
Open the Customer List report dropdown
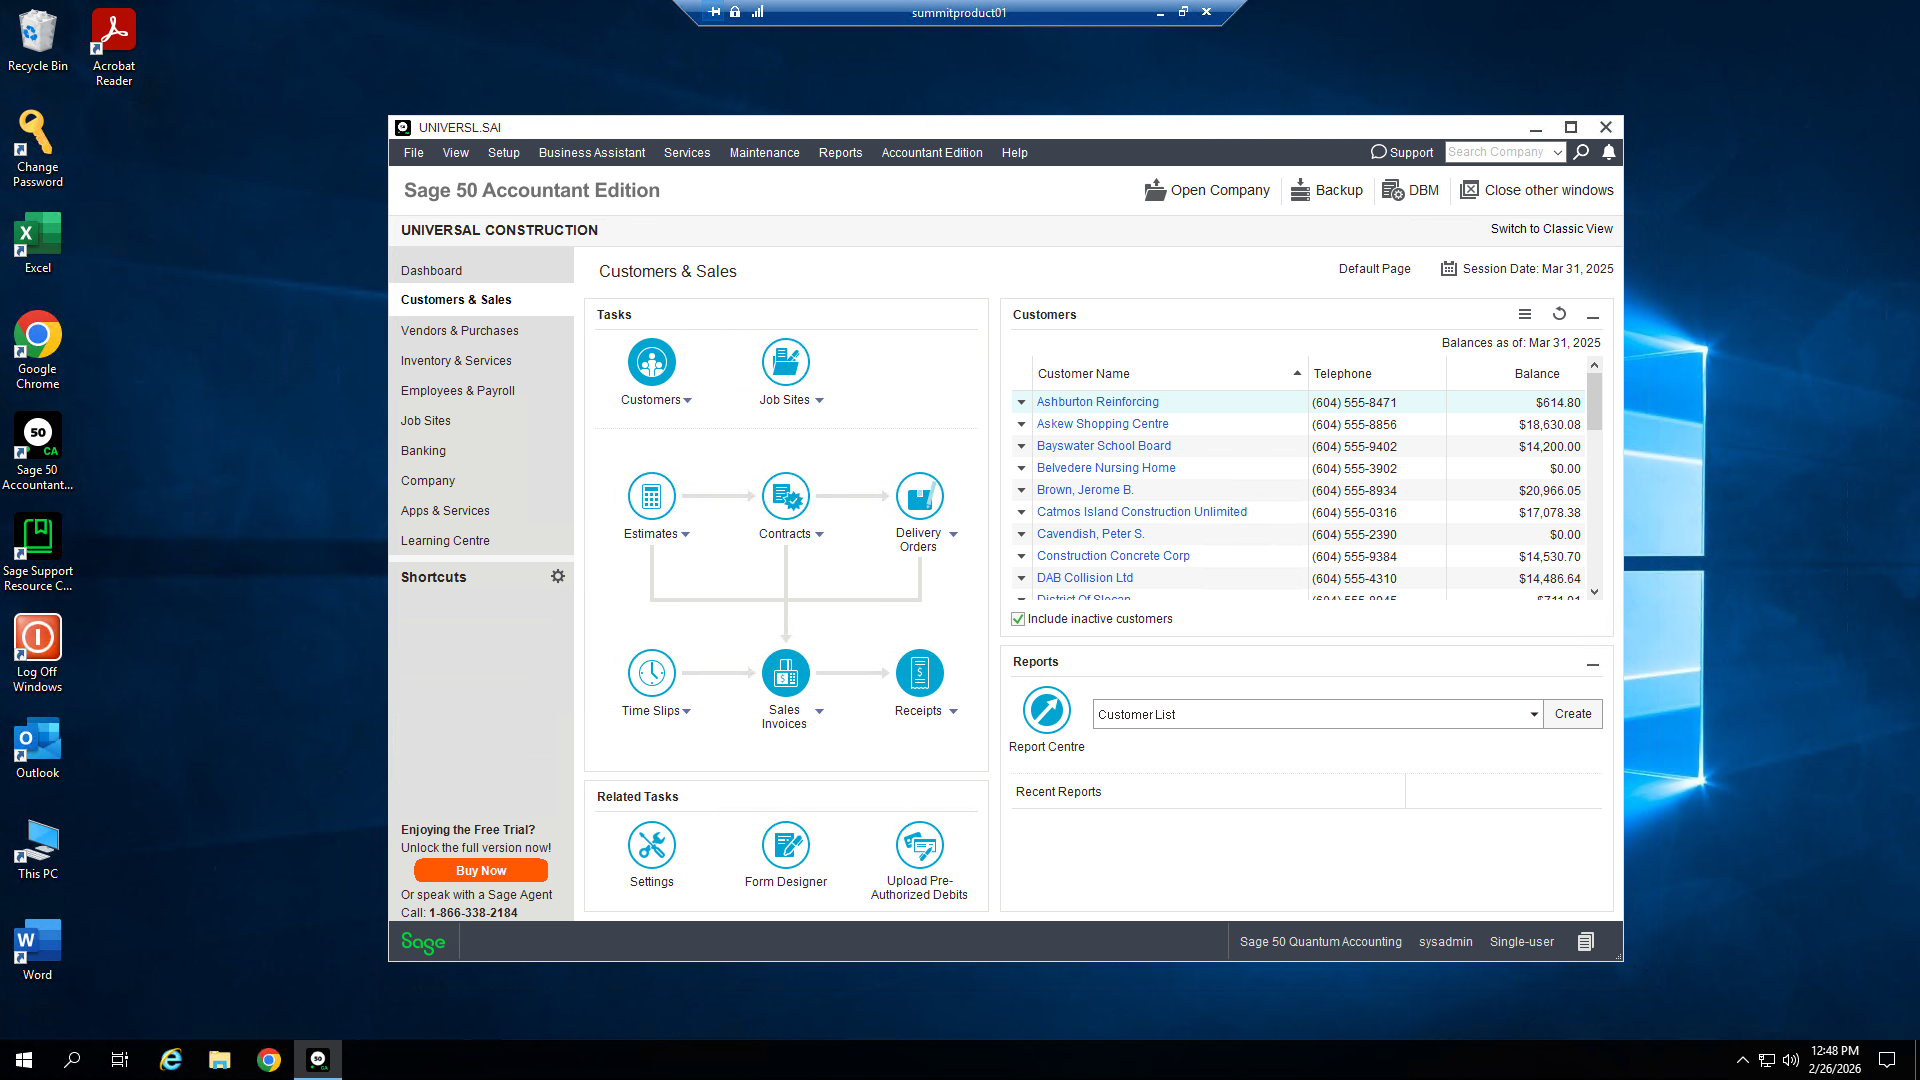pyautogui.click(x=1533, y=714)
